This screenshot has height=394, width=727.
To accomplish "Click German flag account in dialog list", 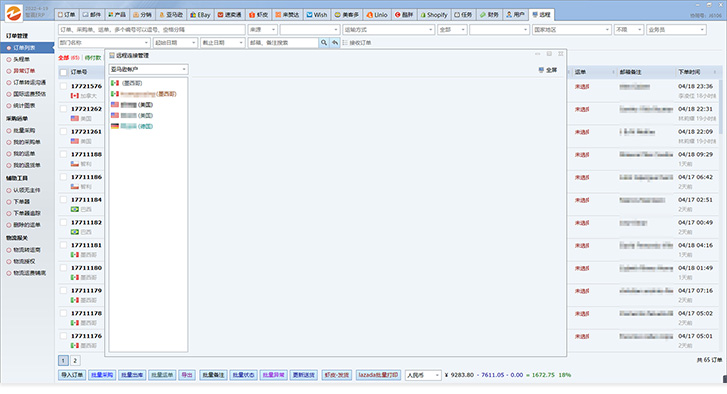I will pyautogui.click(x=115, y=126).
